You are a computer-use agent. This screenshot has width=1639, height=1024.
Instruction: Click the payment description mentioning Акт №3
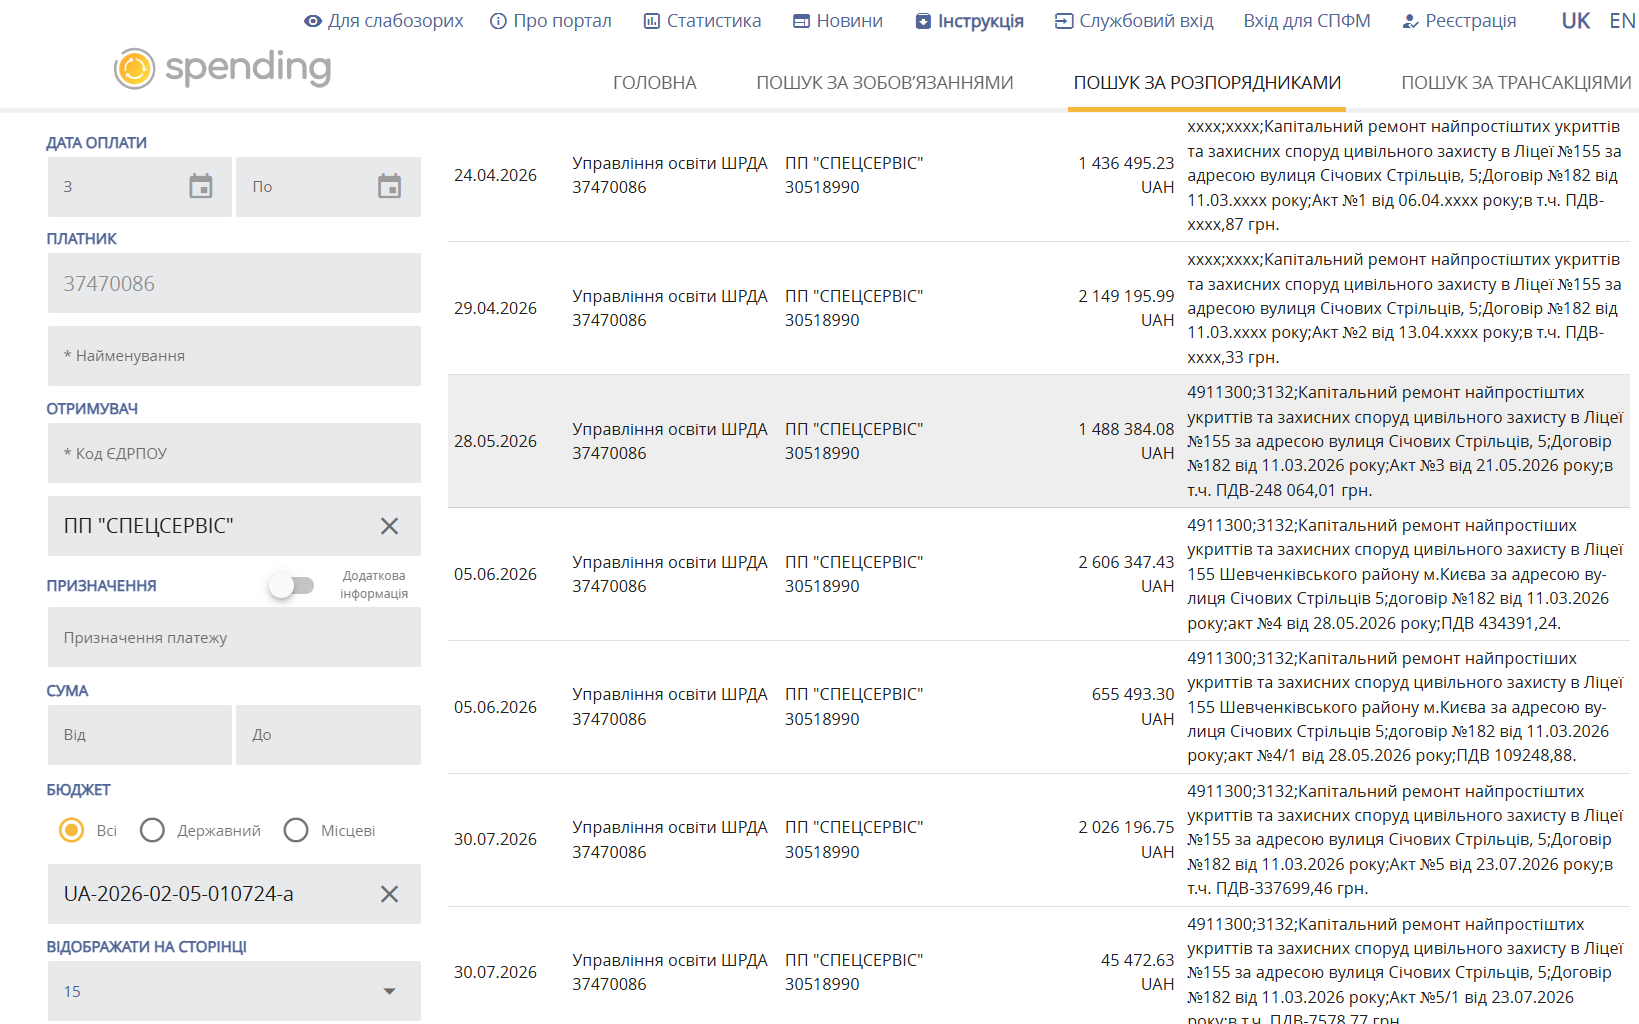click(x=1405, y=441)
